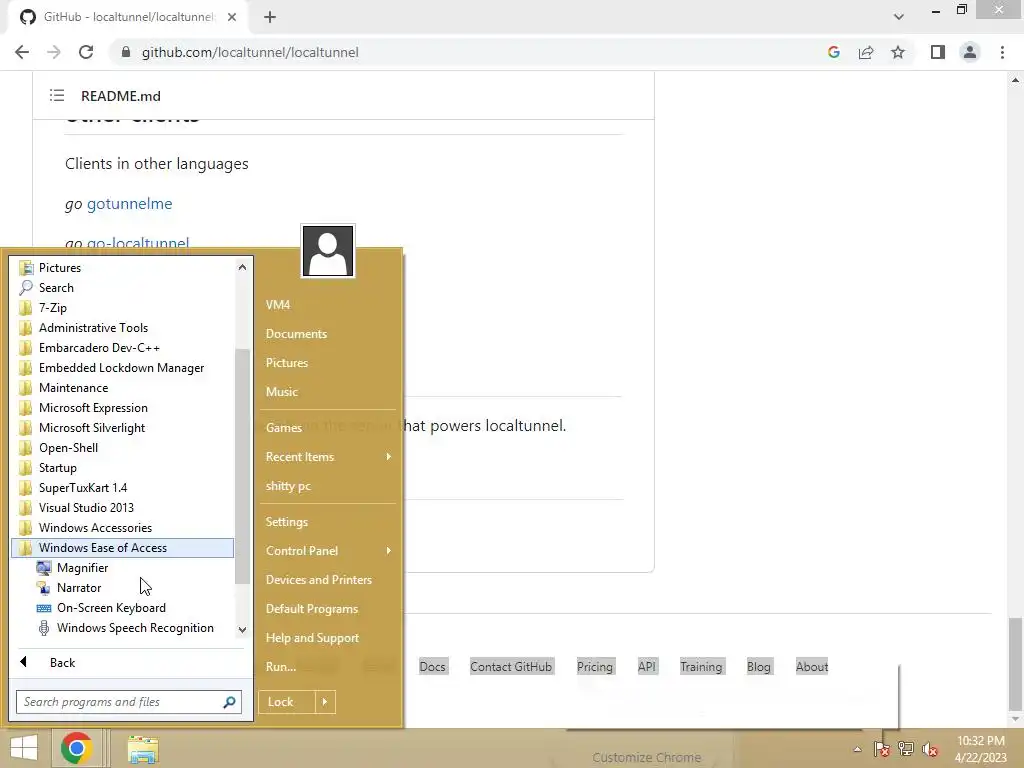Bookmark this page with star icon
This screenshot has height=768, width=1024.
pyautogui.click(x=898, y=52)
